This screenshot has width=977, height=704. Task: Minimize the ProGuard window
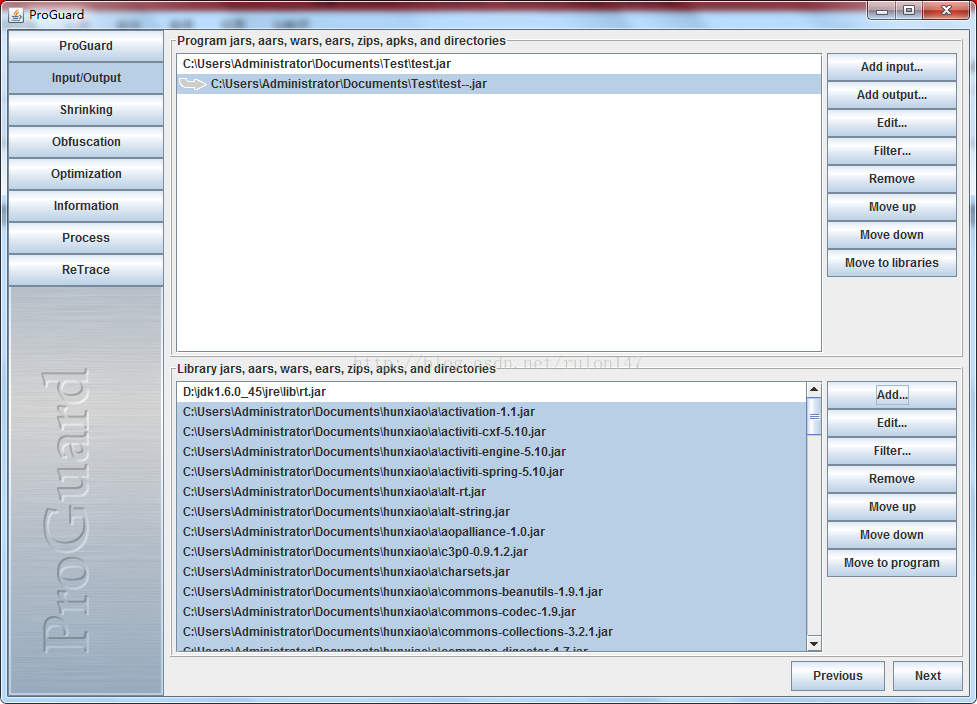click(x=882, y=11)
